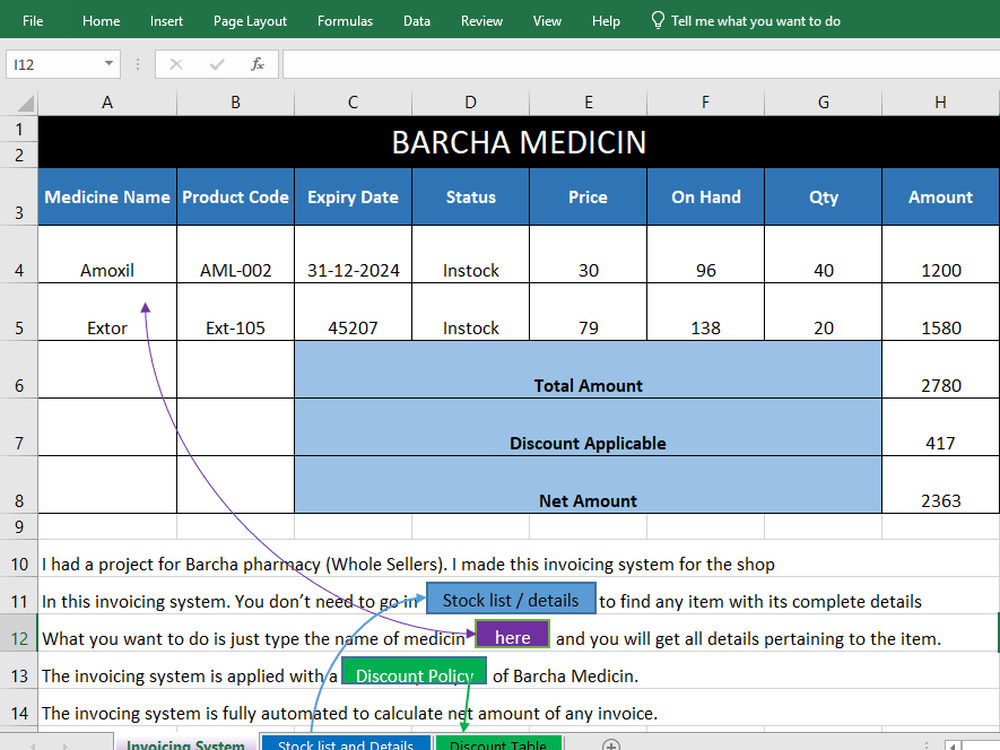Switch to the Home ribbon tab

coord(101,21)
